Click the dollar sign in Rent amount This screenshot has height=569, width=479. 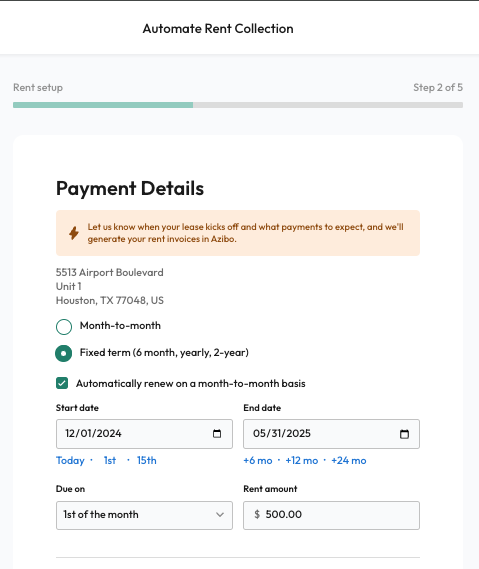[x=257, y=514]
